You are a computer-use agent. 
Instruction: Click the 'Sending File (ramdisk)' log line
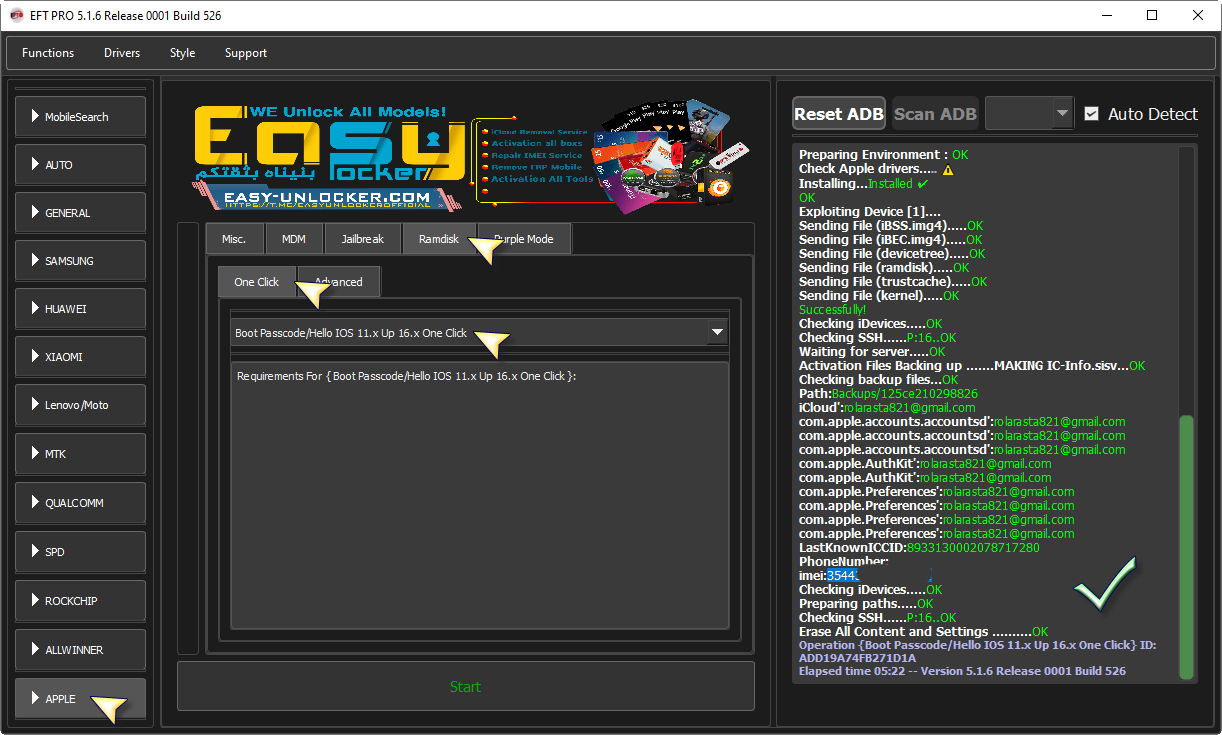(x=884, y=268)
